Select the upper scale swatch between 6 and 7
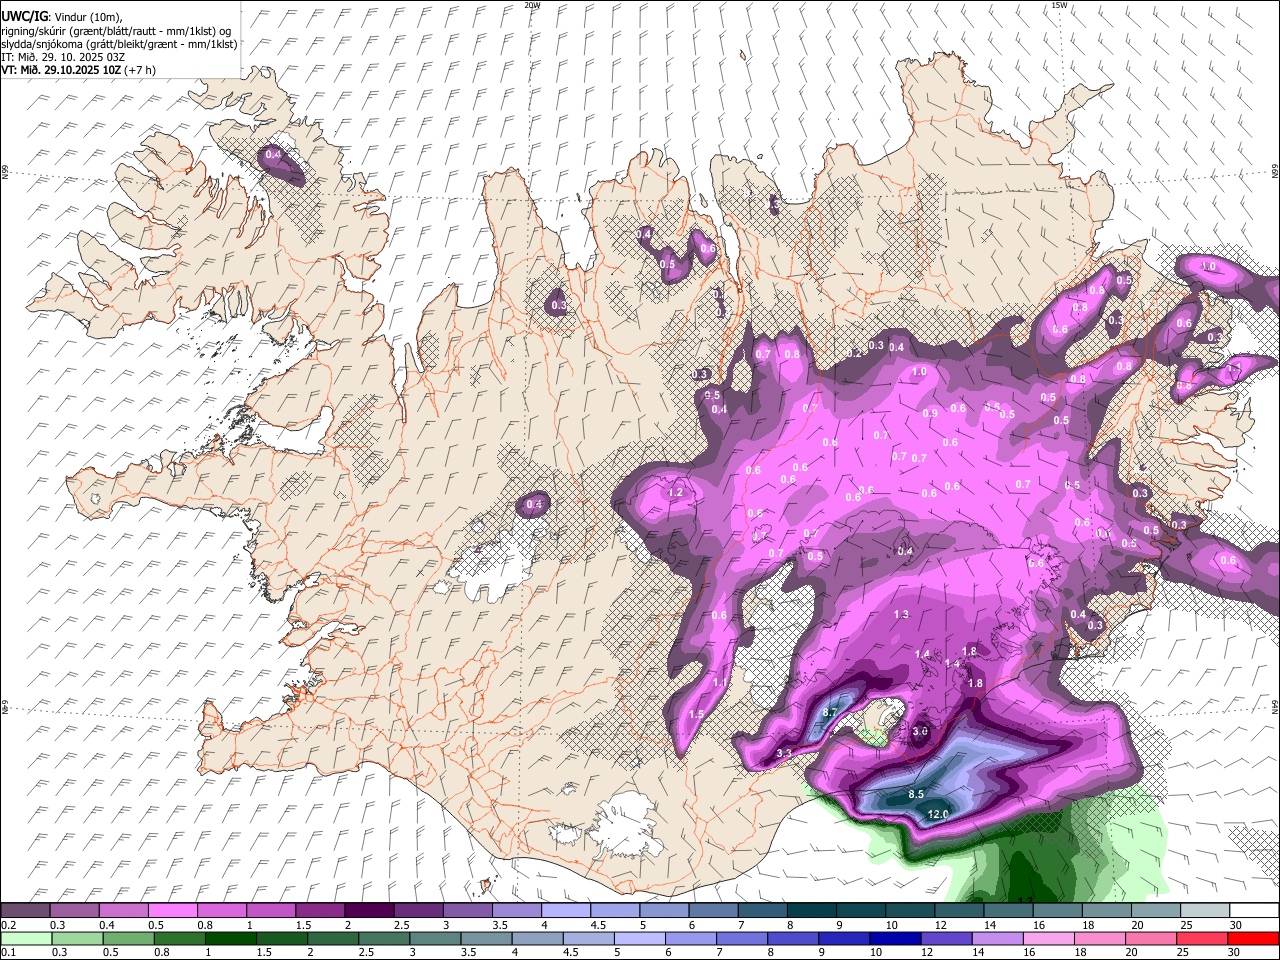 713,911
